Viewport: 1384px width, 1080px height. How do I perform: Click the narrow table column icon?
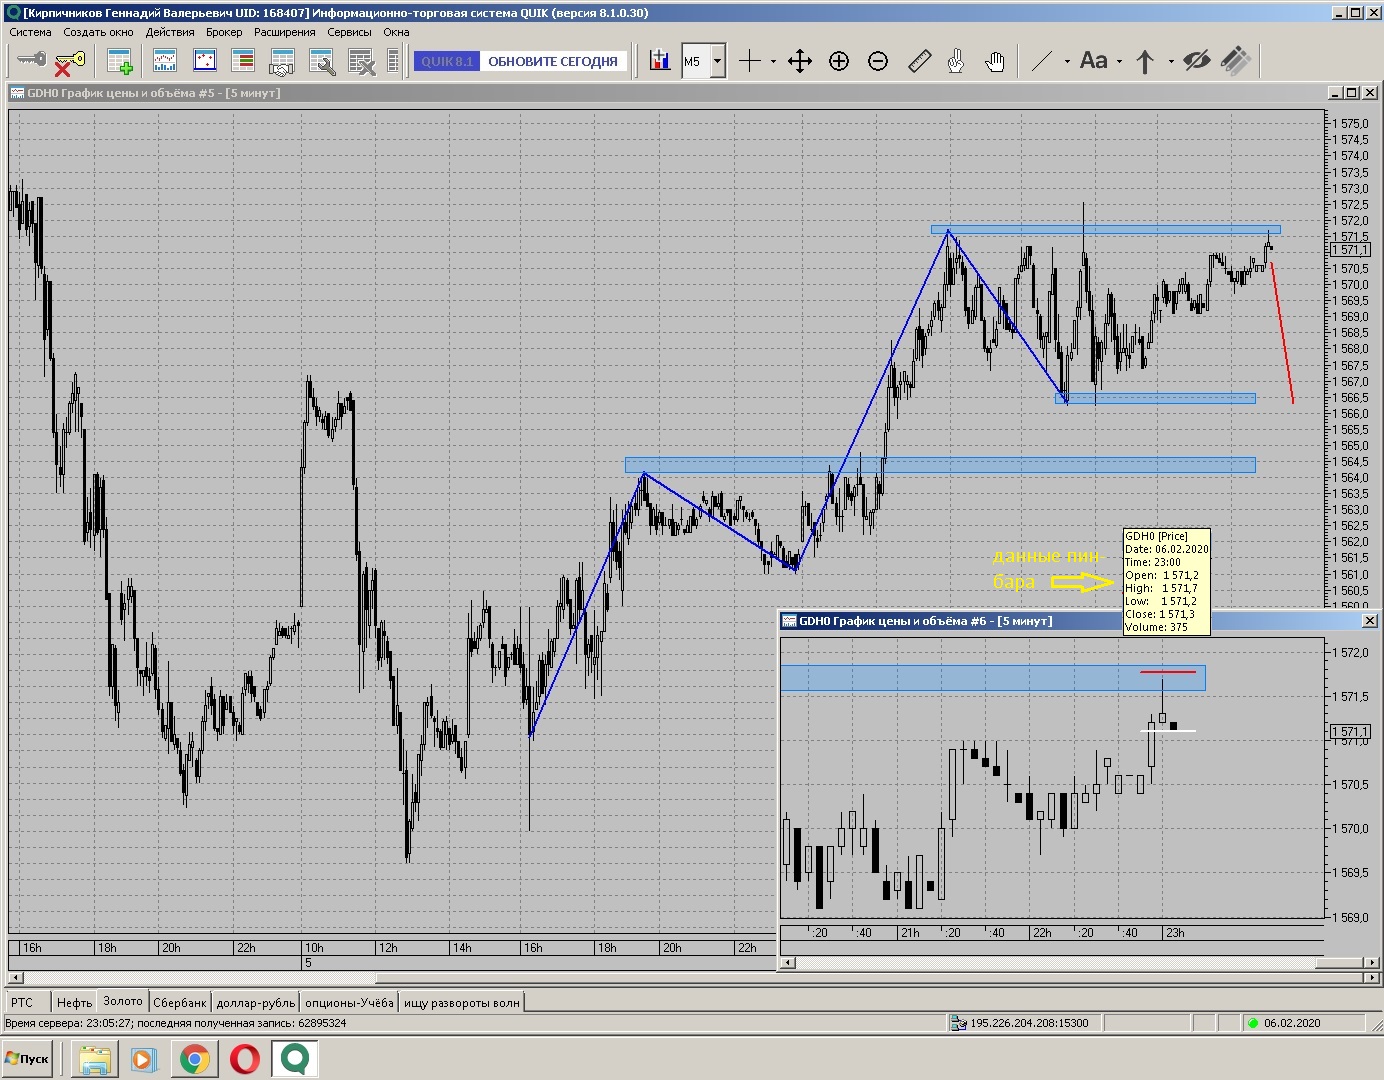(393, 61)
